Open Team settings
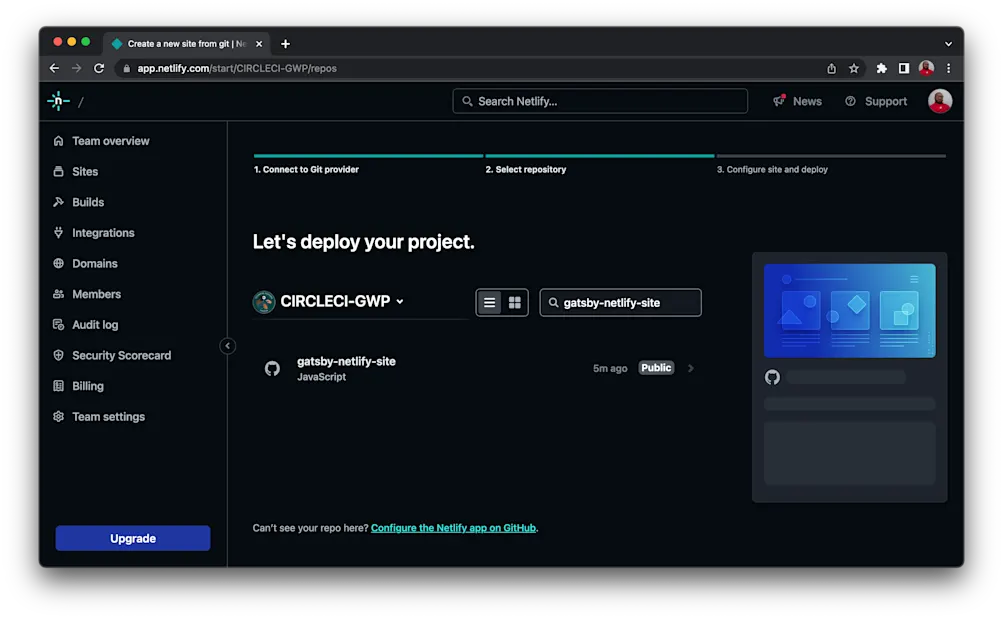The image size is (1003, 619). tap(106, 416)
